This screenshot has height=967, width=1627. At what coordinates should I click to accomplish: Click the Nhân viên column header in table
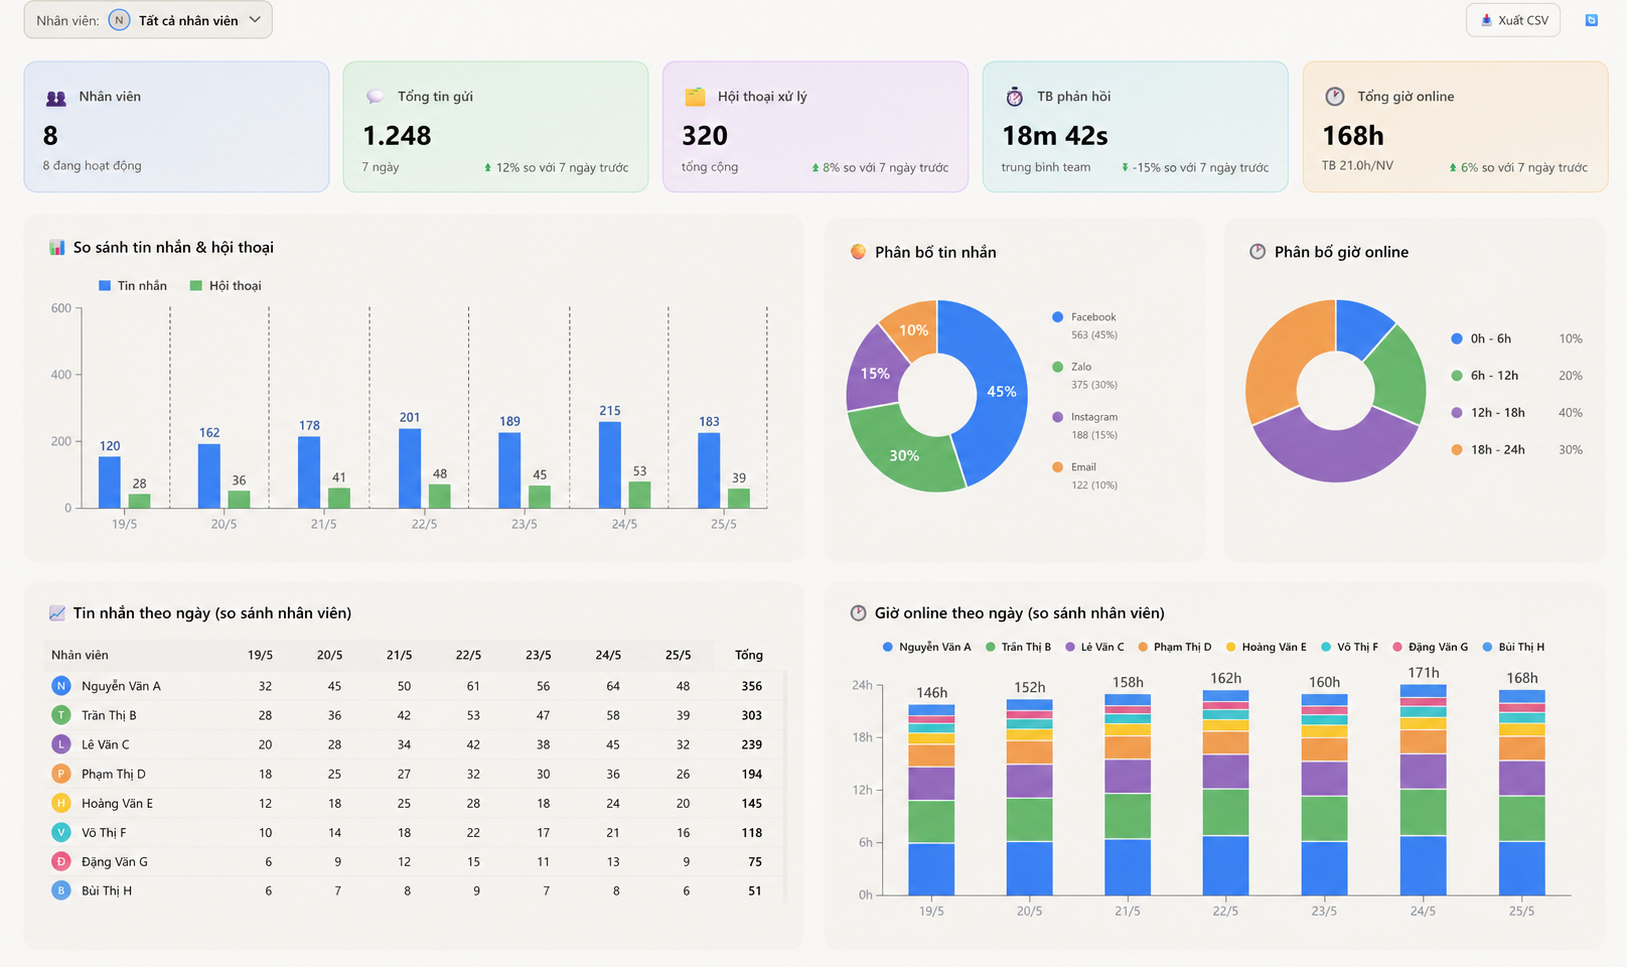coord(80,655)
